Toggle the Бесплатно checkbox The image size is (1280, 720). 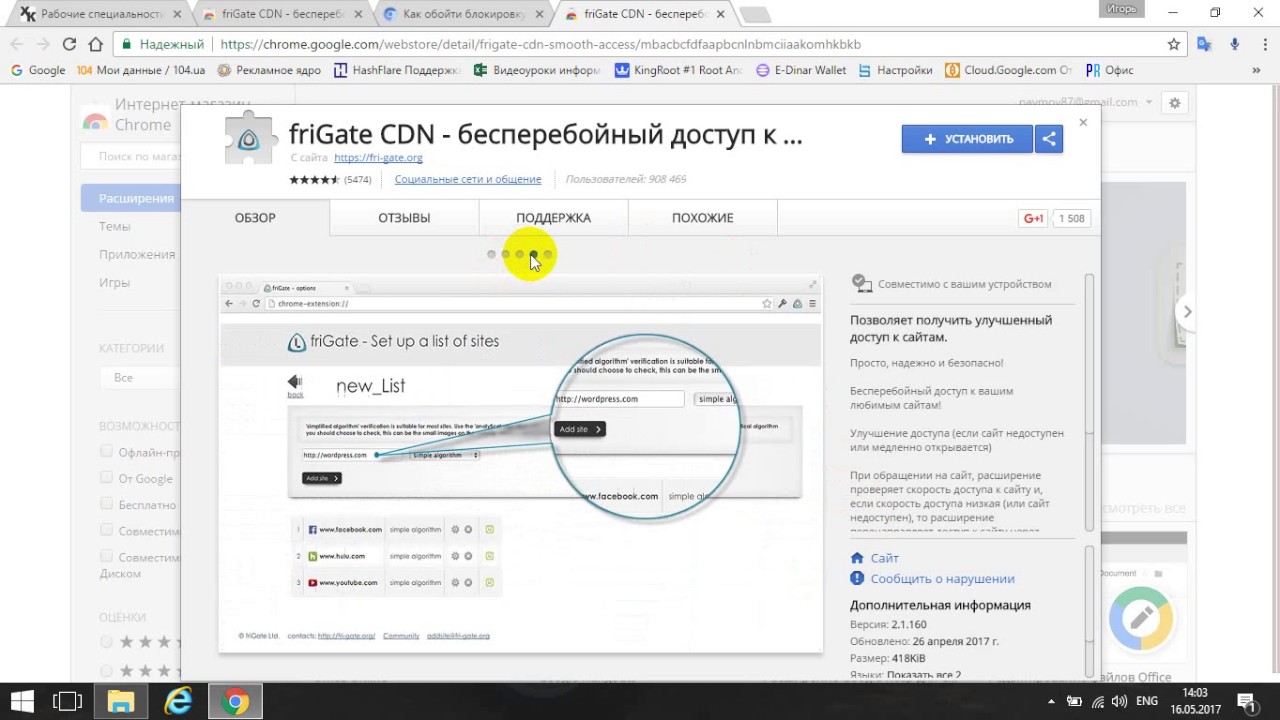106,504
